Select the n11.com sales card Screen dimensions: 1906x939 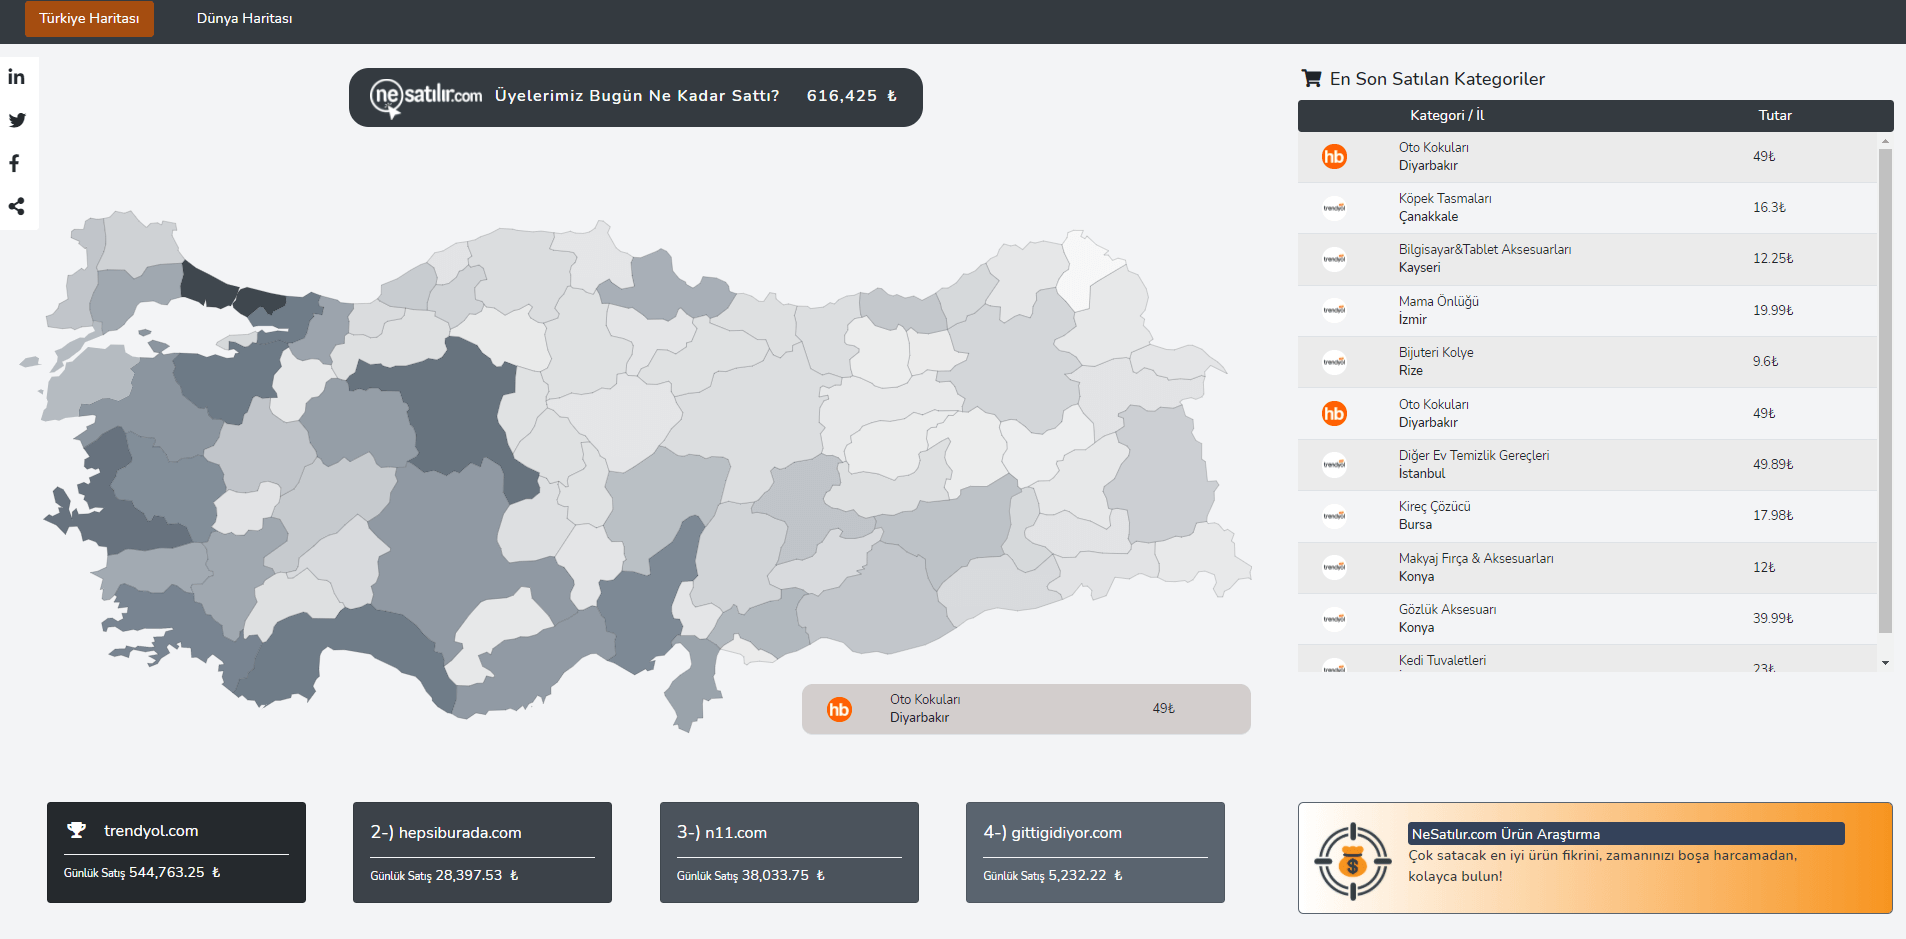coord(789,852)
